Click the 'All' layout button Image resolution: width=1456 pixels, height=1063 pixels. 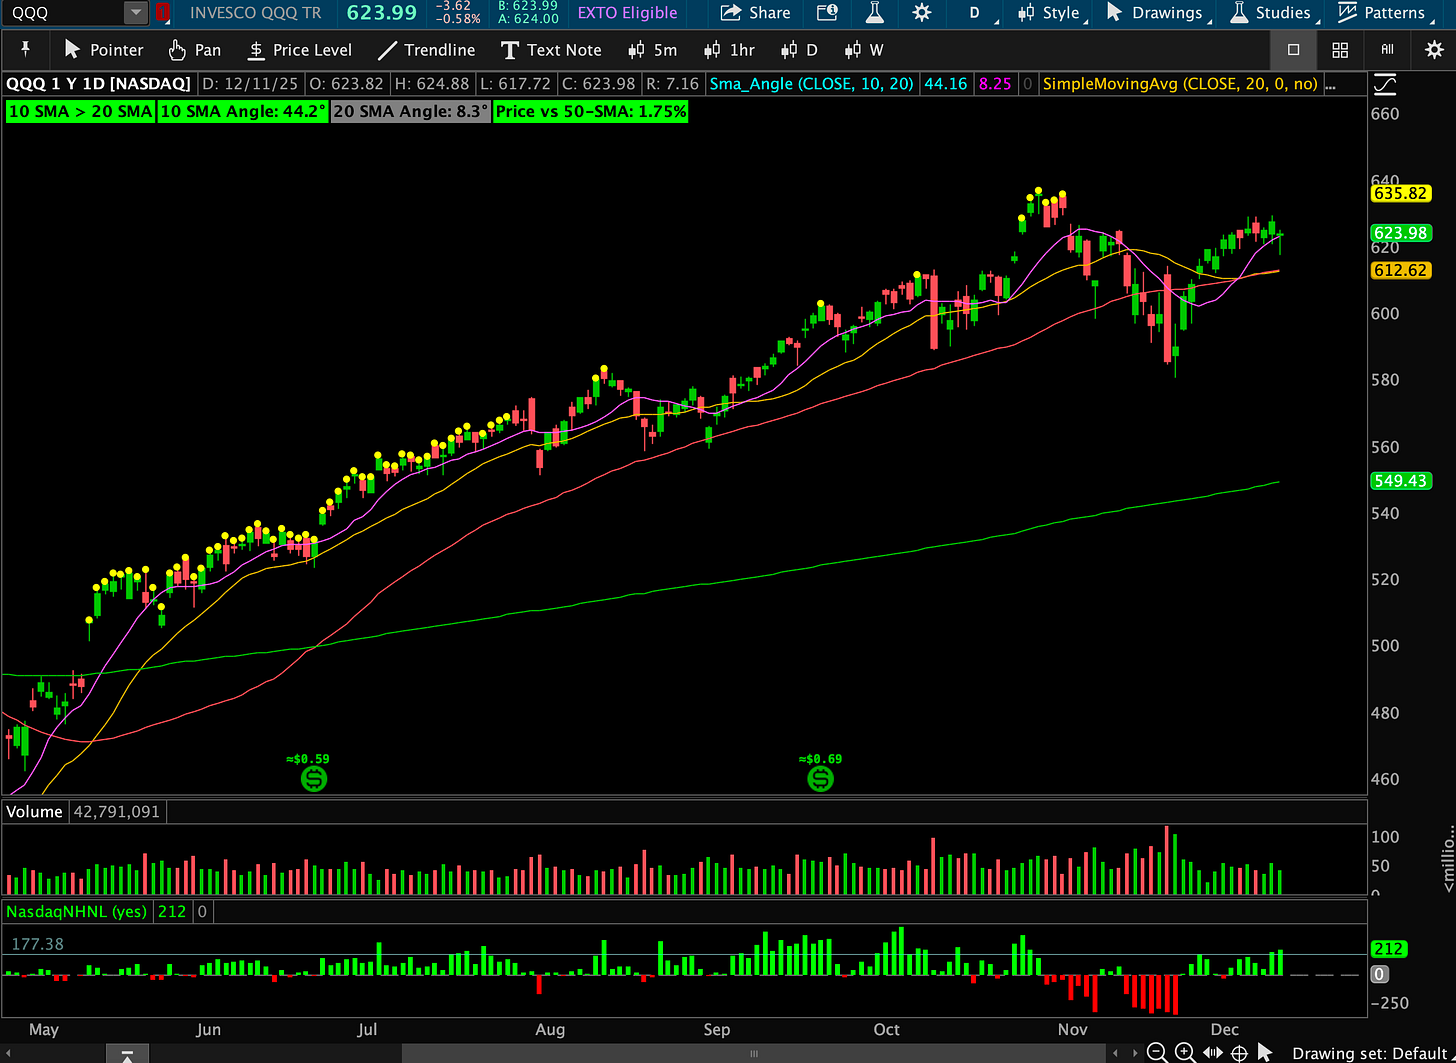click(1387, 49)
